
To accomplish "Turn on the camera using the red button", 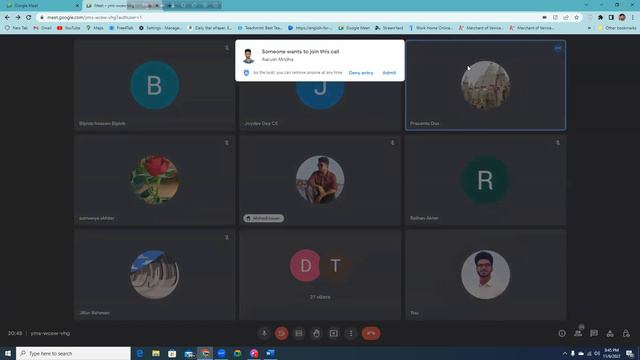I will [281, 333].
